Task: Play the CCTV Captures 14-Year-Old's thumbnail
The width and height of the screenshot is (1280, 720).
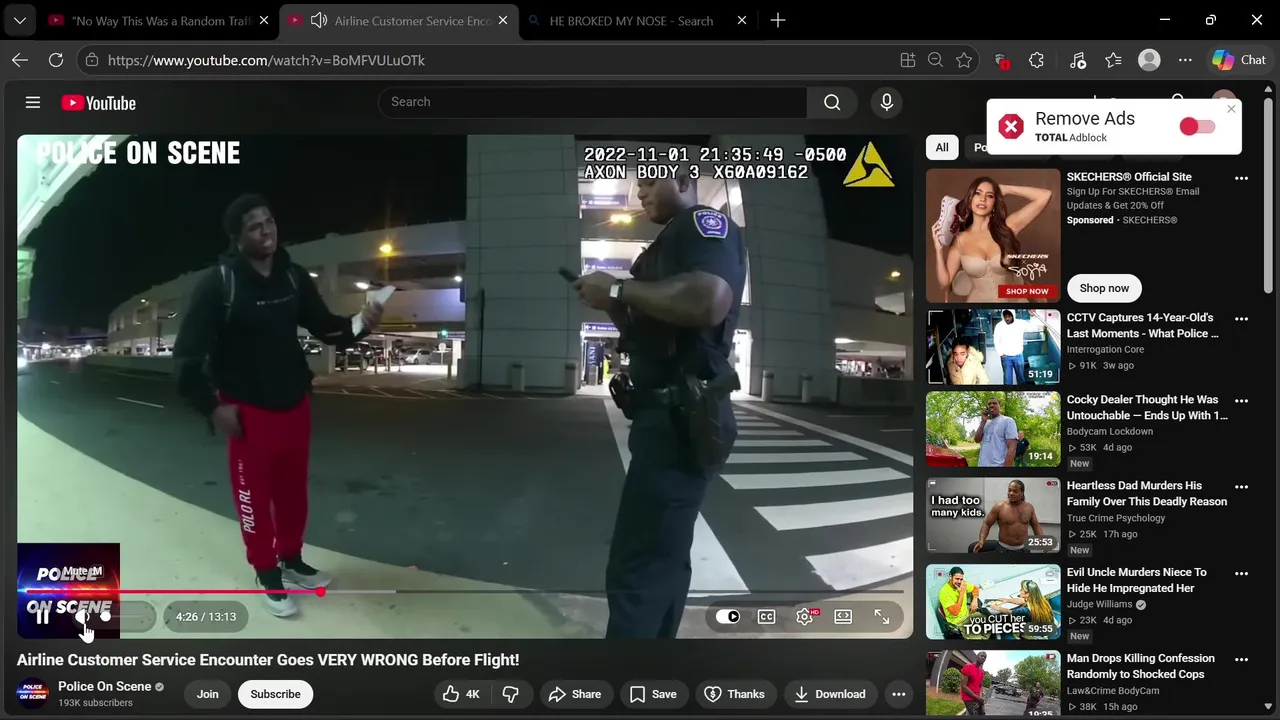Action: click(x=993, y=346)
